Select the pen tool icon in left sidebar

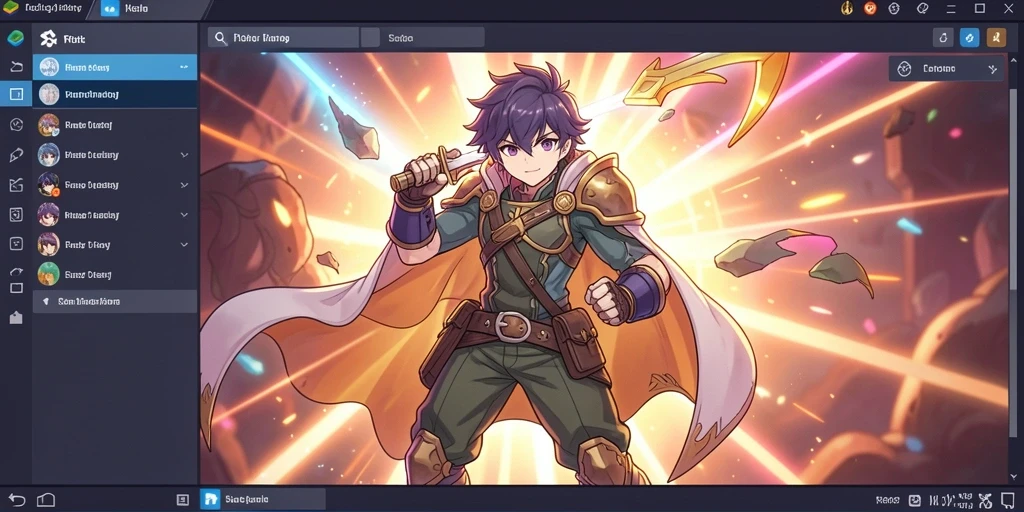16,155
